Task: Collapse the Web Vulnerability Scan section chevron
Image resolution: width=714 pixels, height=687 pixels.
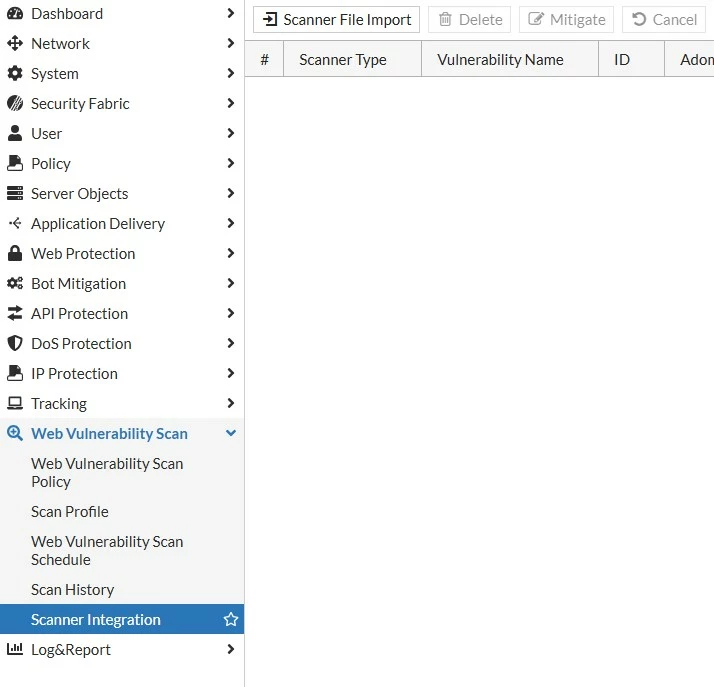Action: 231,433
